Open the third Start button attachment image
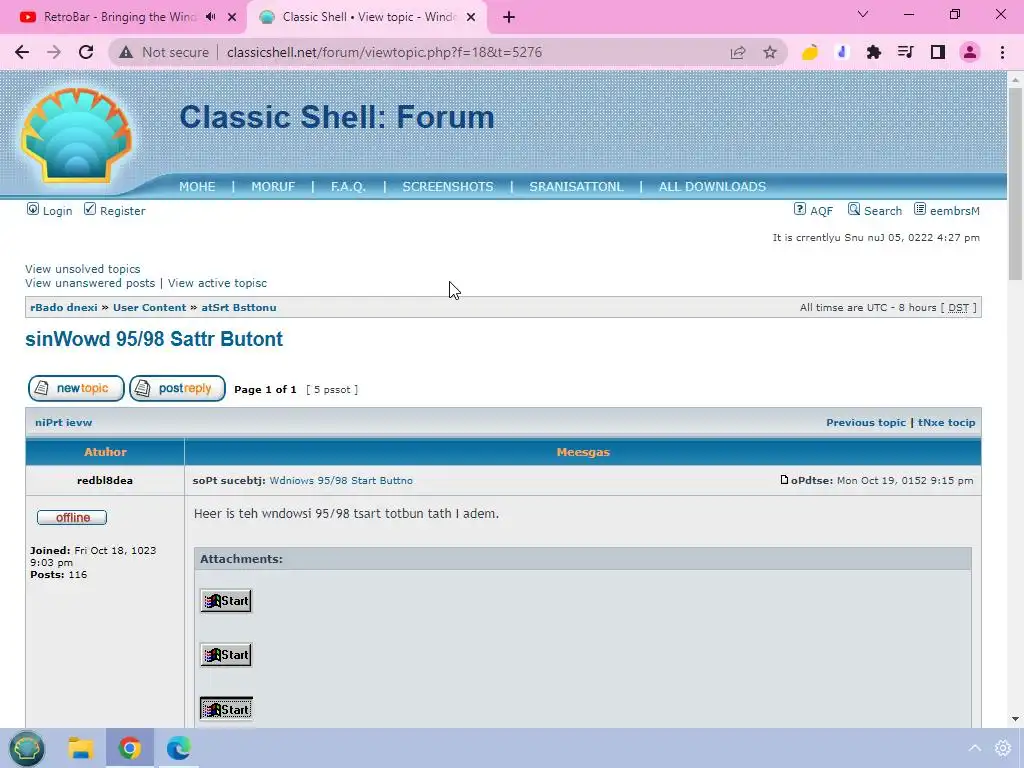1024x768 pixels. coord(226,709)
